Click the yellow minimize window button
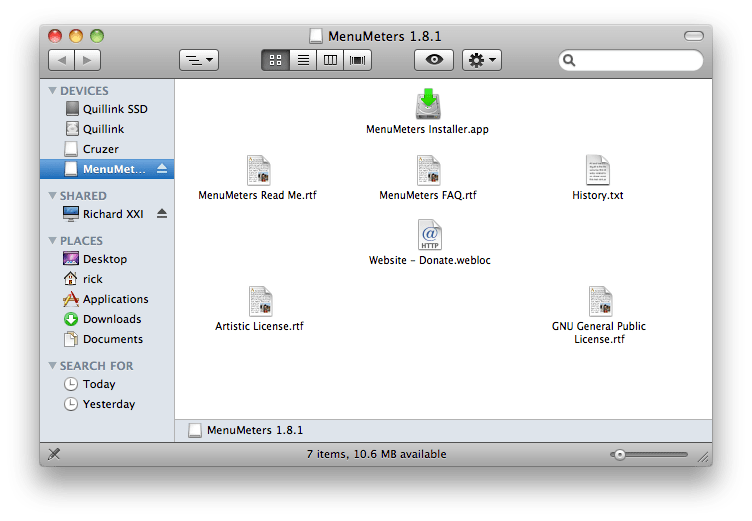 (76, 36)
